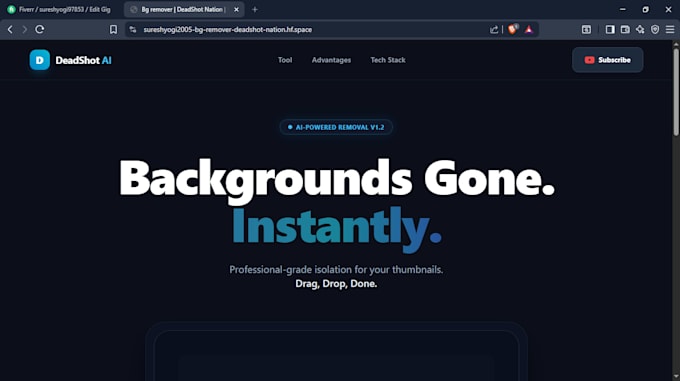Click the share page icon in address bar
Viewport: 680px width, 381px height.
coord(494,29)
